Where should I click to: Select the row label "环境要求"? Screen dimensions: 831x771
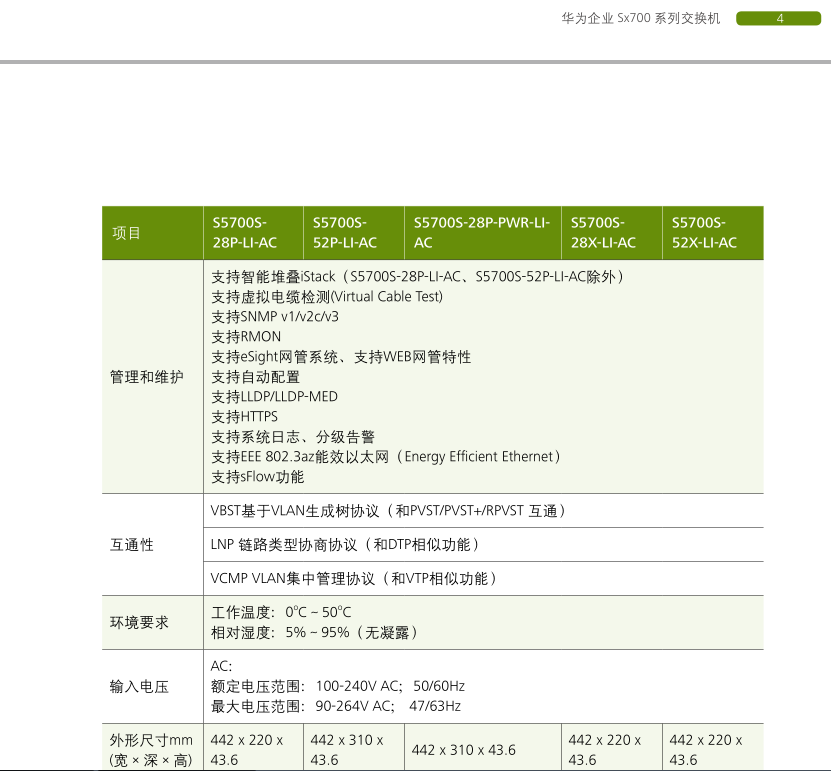[139, 623]
